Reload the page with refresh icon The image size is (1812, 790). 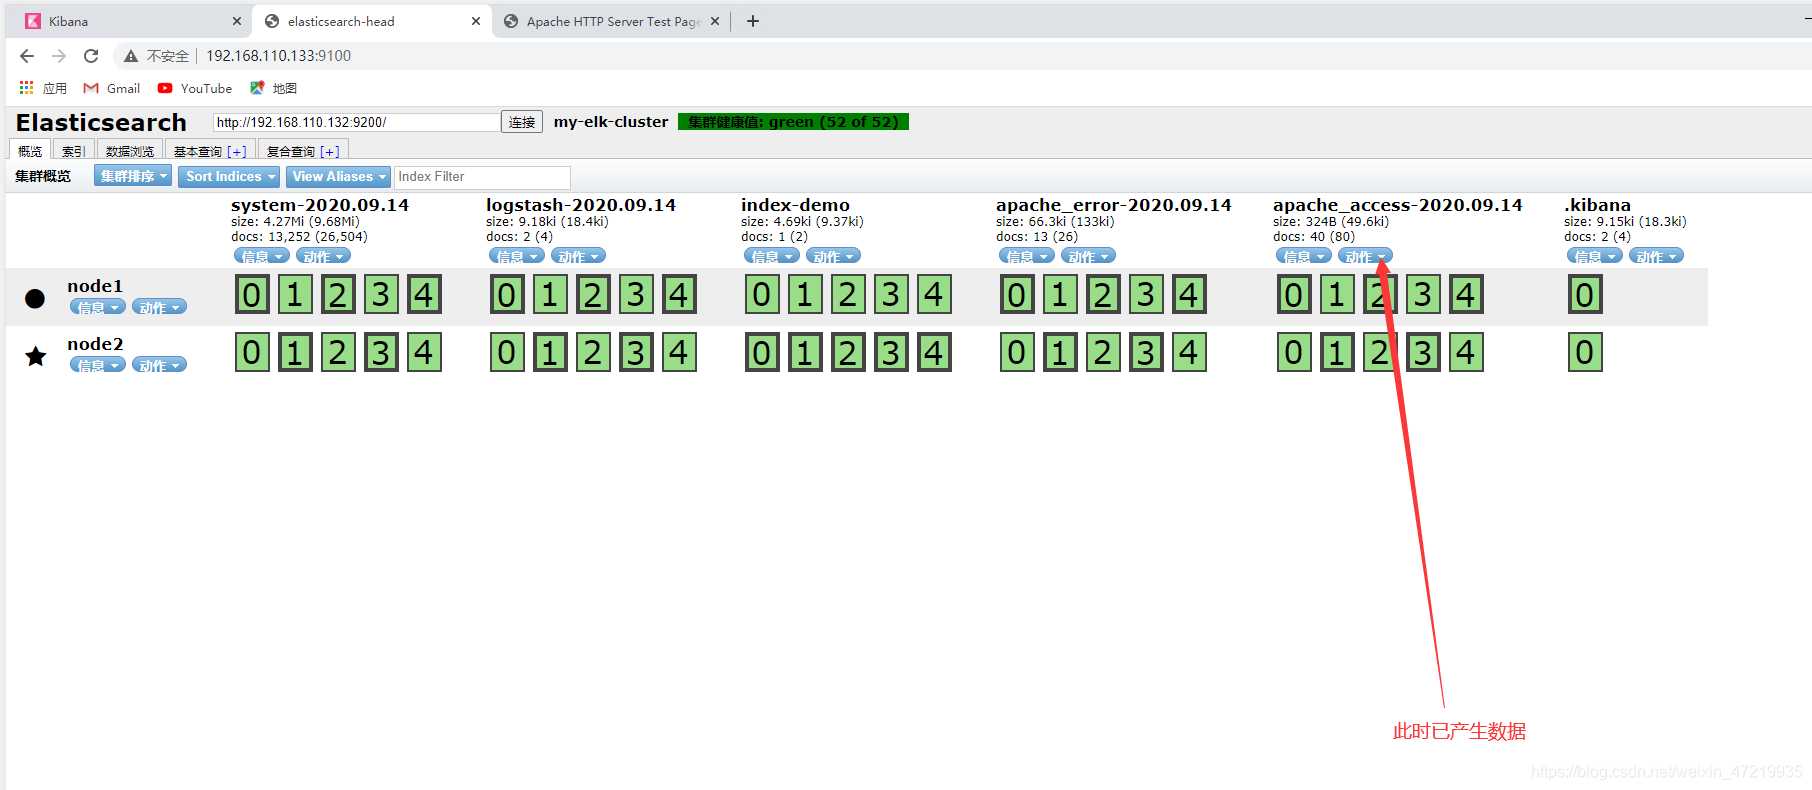pyautogui.click(x=91, y=56)
